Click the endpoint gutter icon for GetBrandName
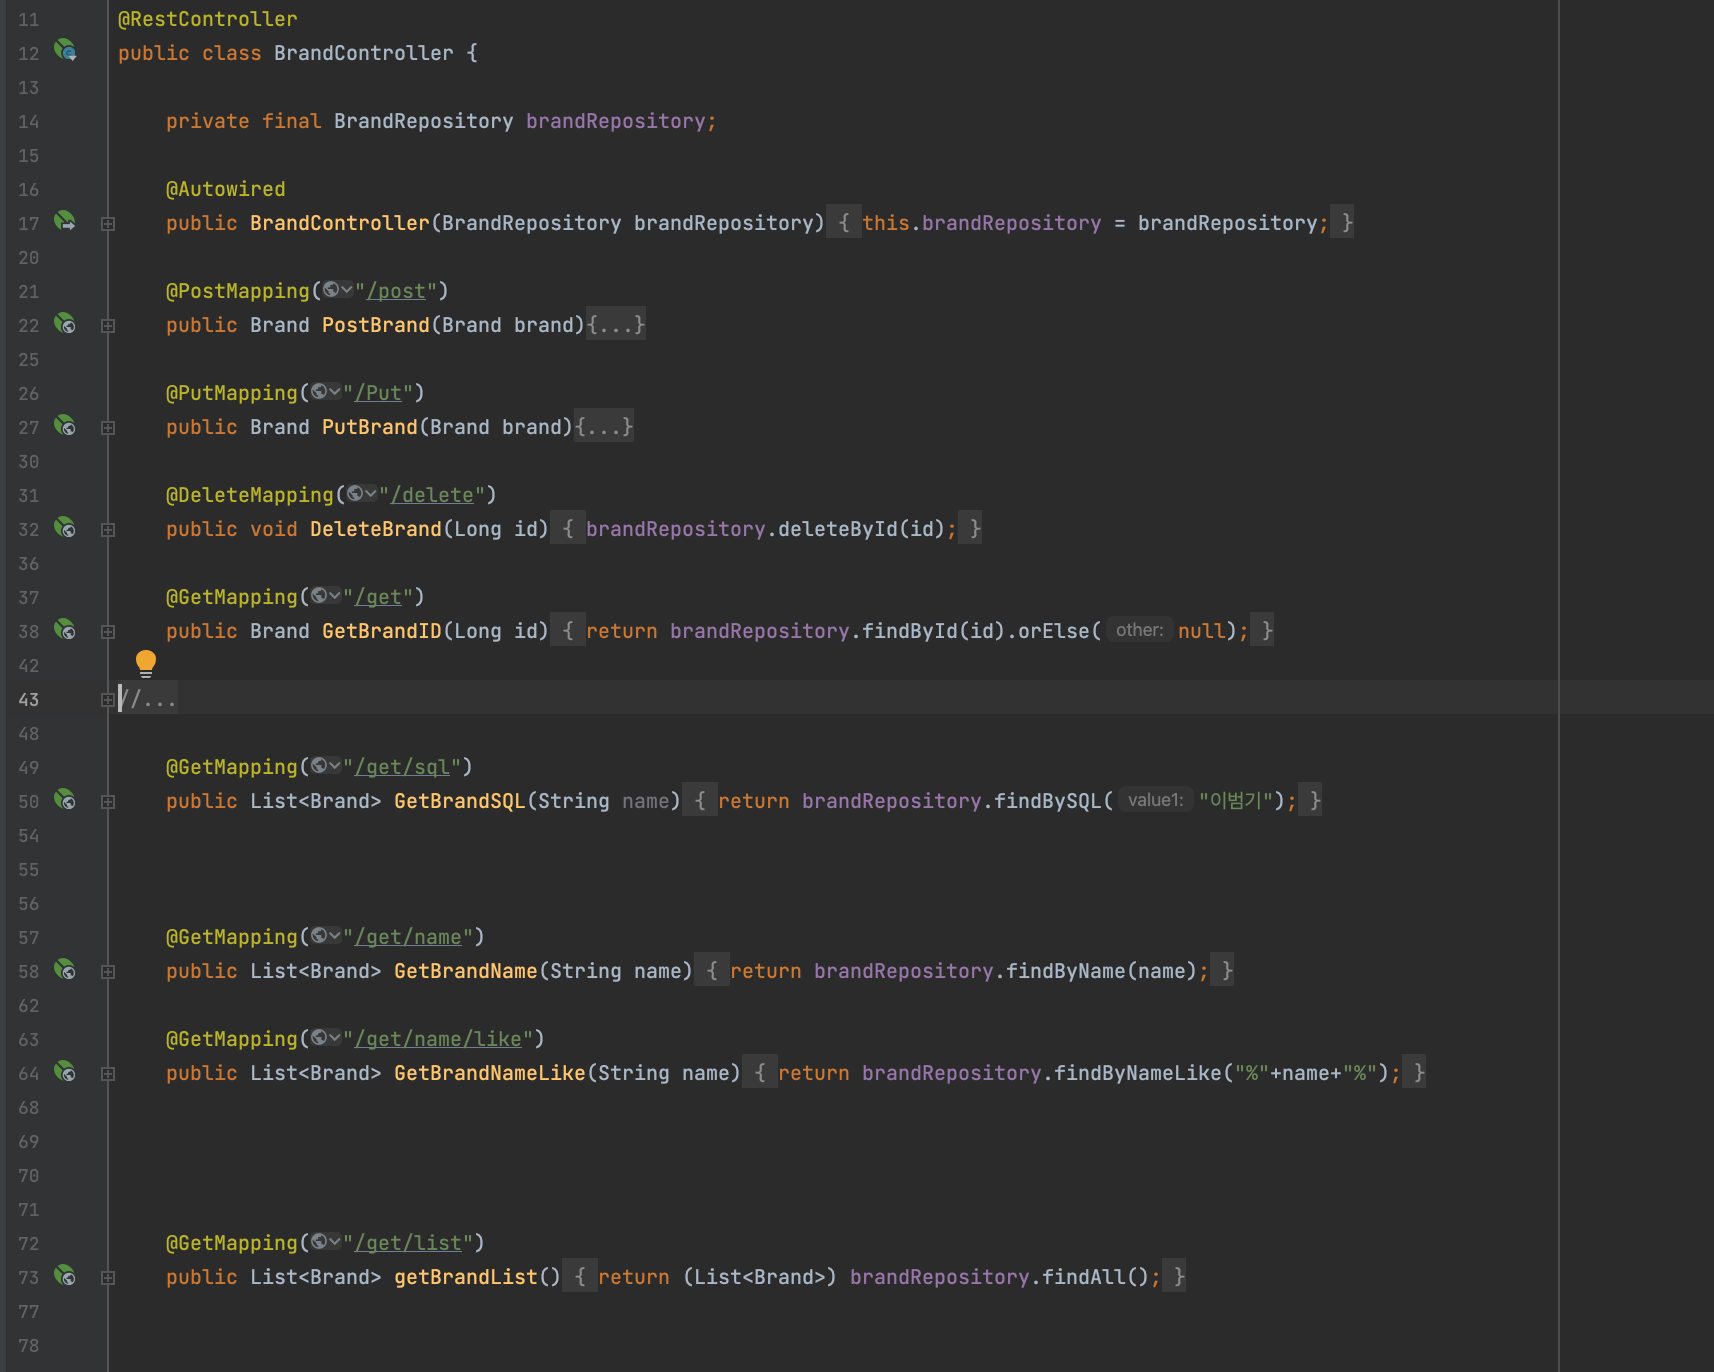This screenshot has width=1714, height=1372. 65,969
